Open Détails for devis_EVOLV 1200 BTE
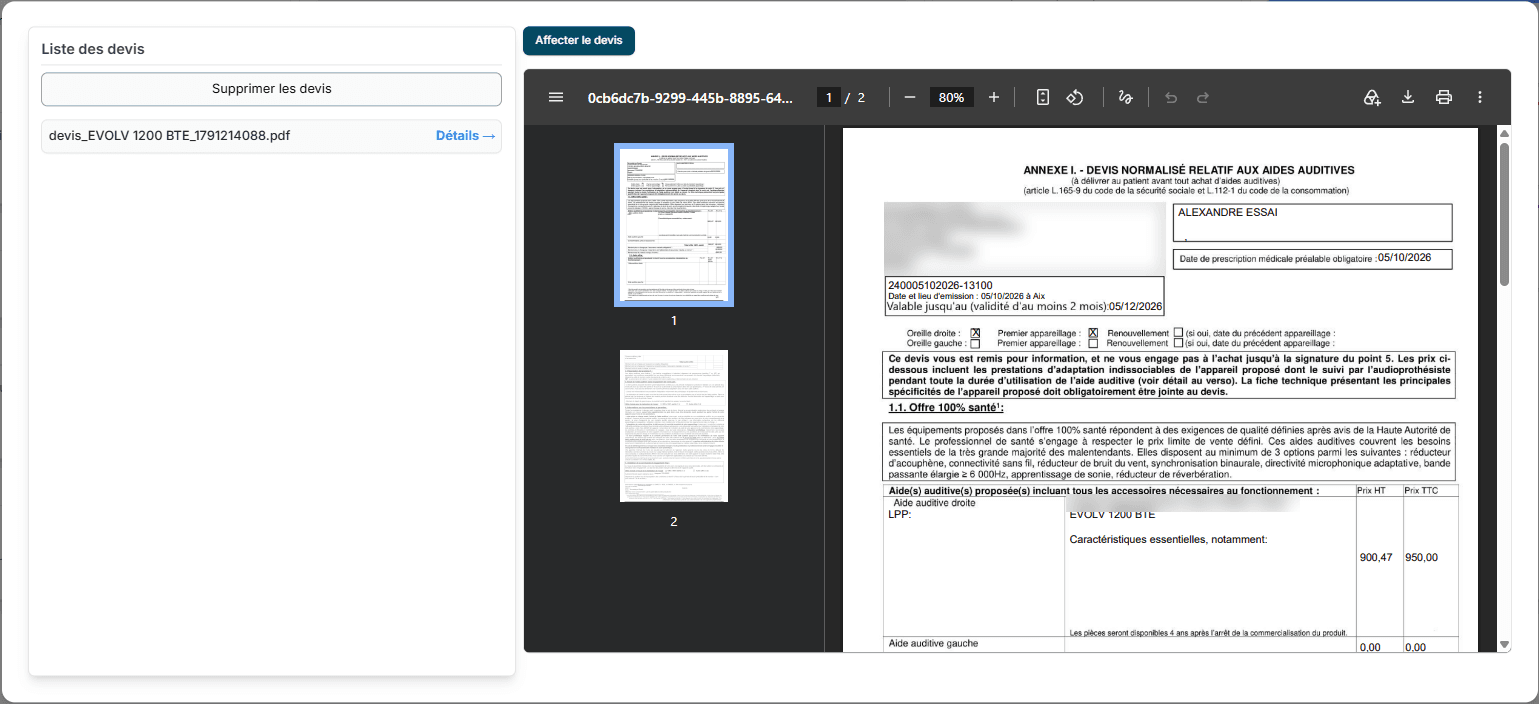 466,136
